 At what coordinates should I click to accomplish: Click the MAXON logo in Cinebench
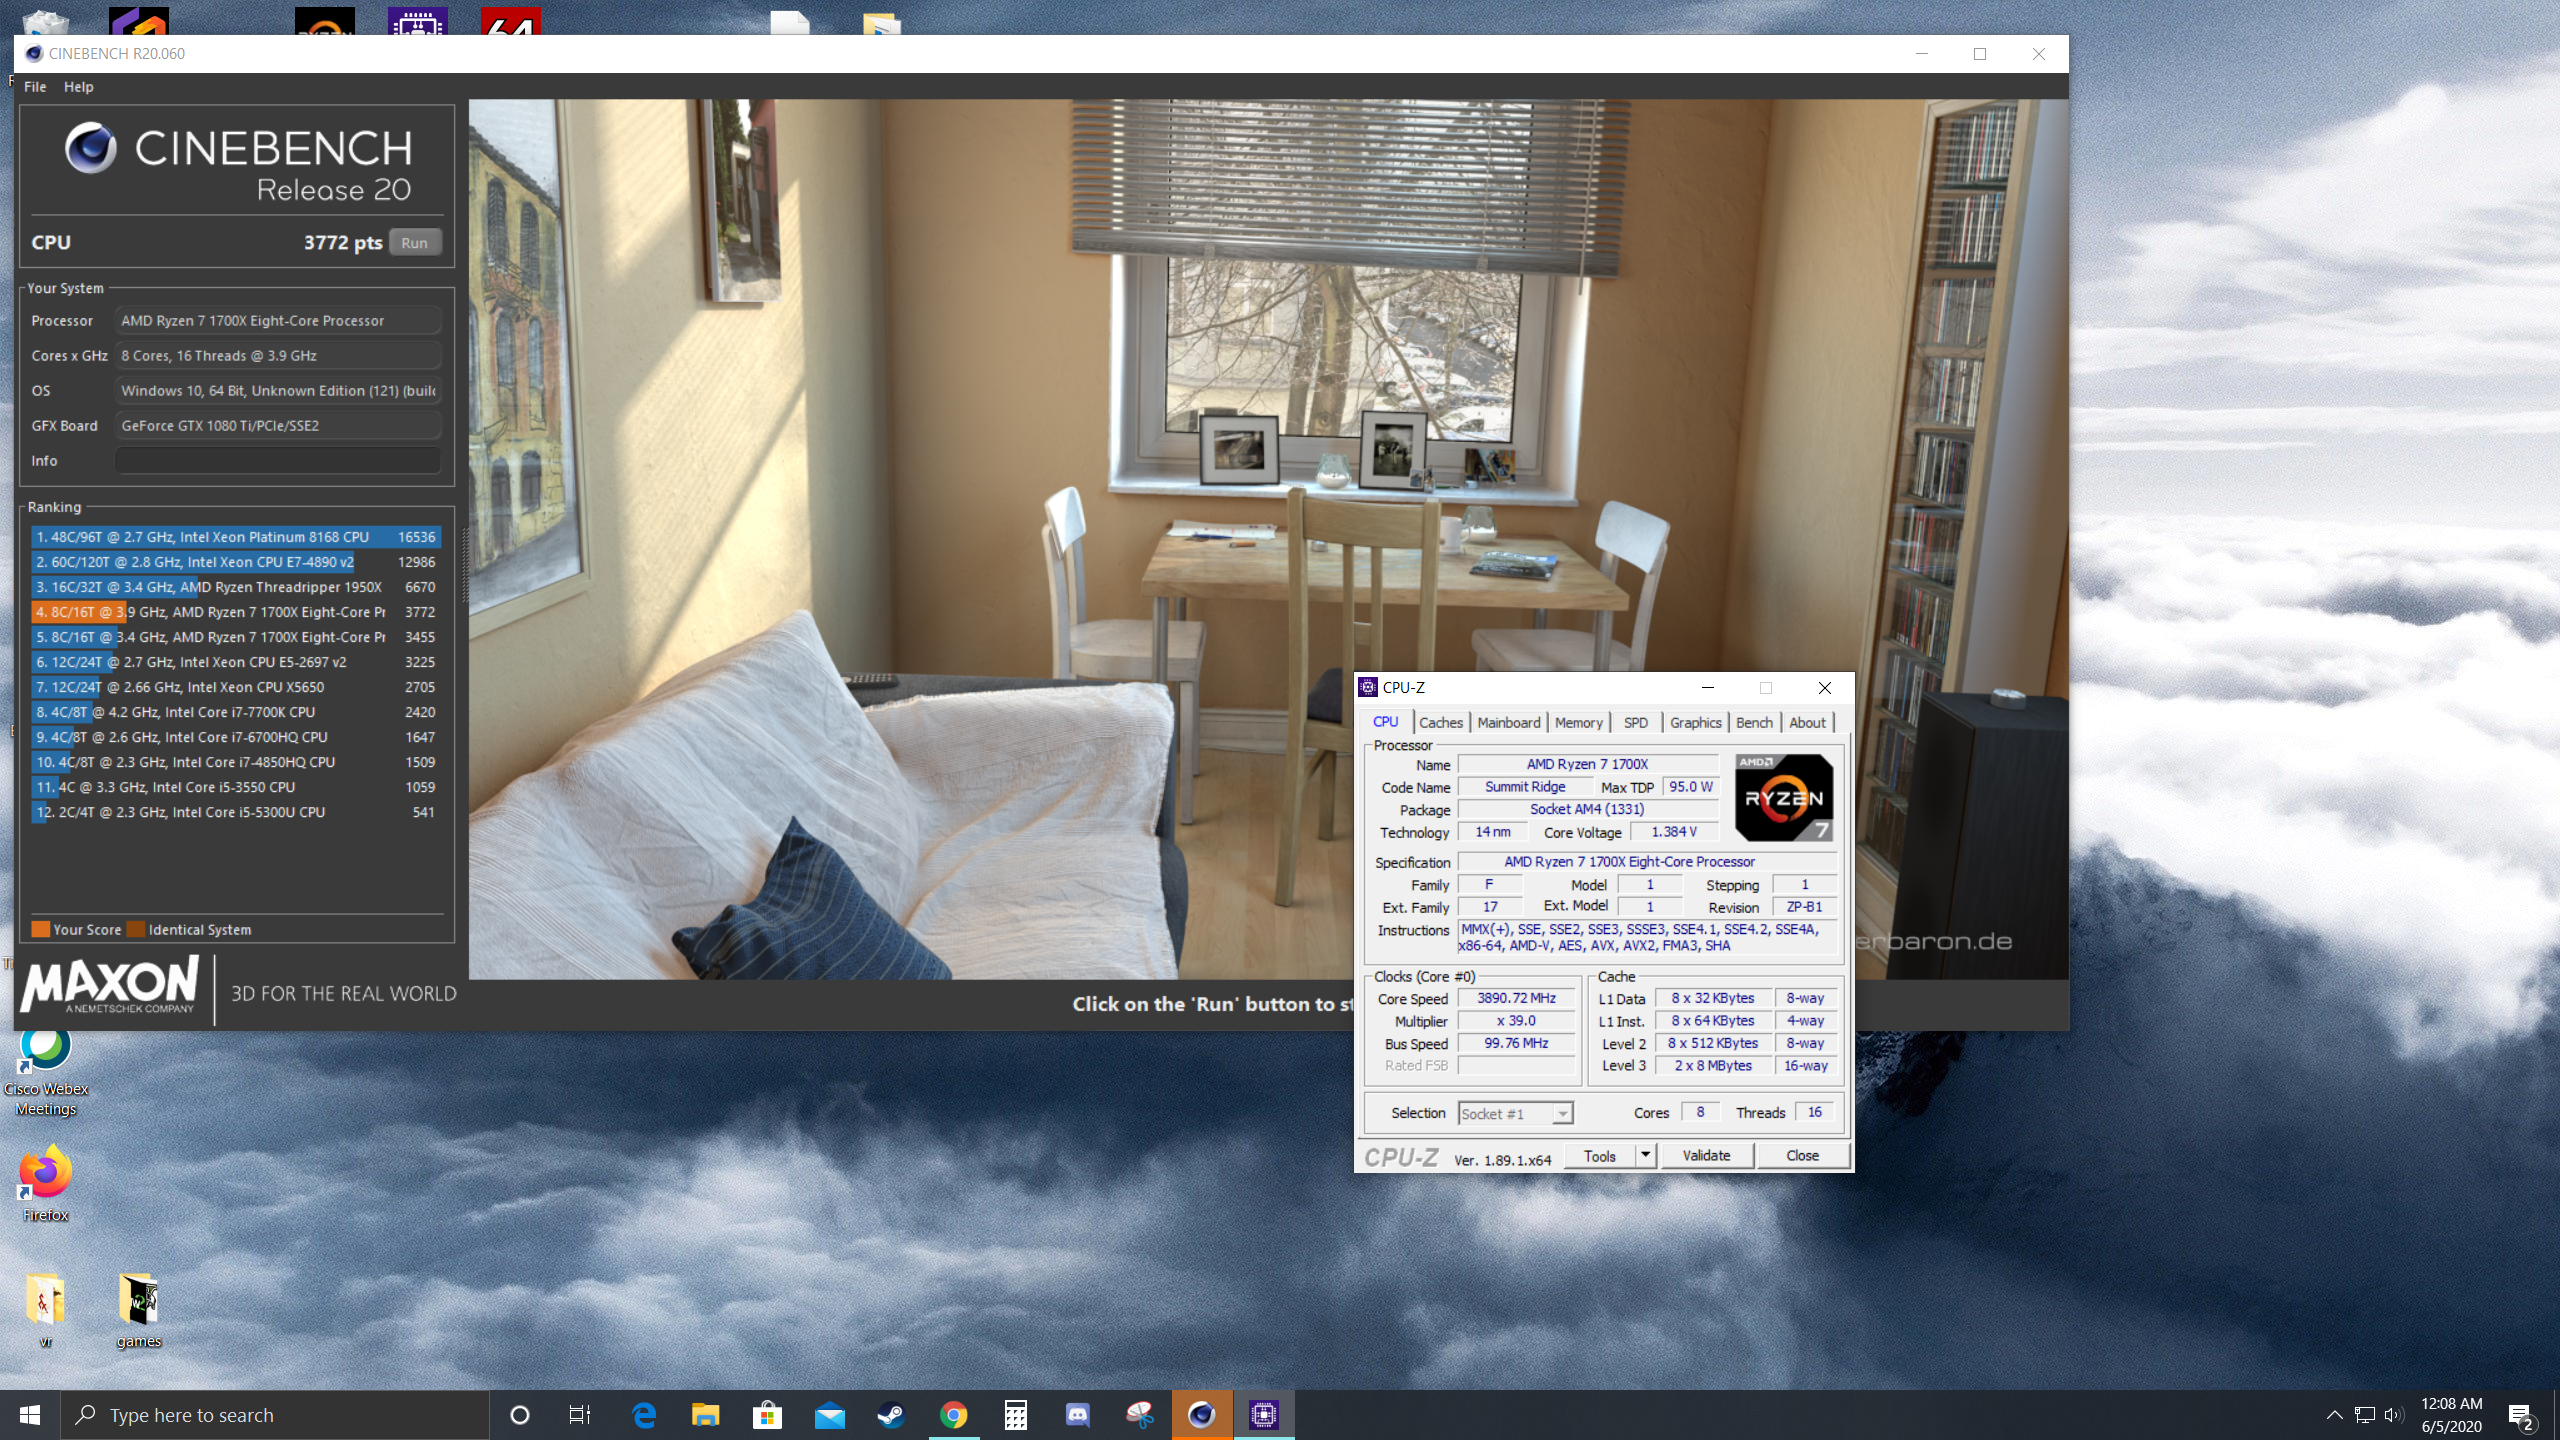[110, 986]
